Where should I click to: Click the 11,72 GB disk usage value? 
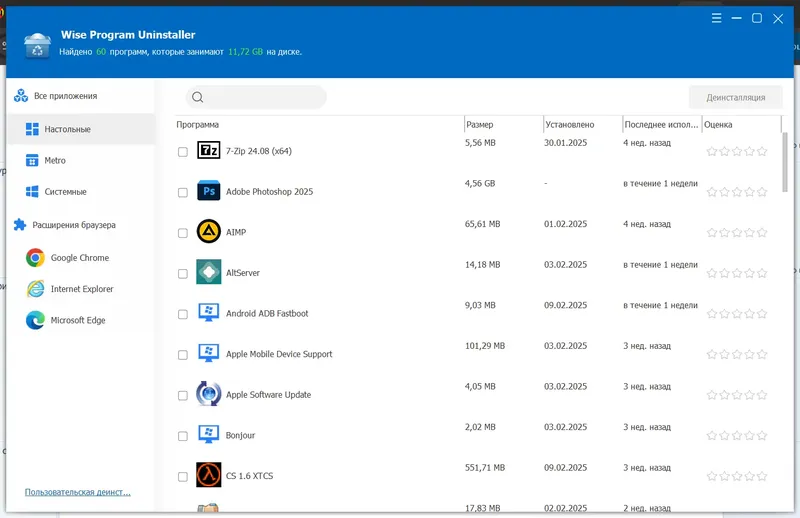[x=245, y=52]
